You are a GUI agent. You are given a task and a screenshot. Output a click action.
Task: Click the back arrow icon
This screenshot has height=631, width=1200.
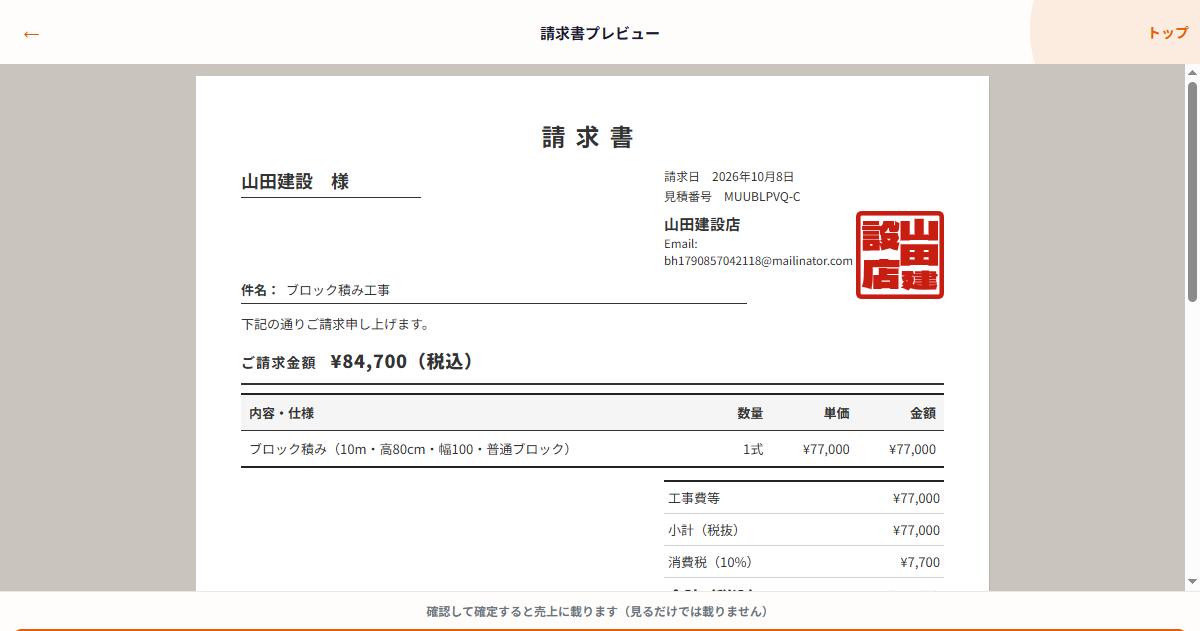point(31,34)
